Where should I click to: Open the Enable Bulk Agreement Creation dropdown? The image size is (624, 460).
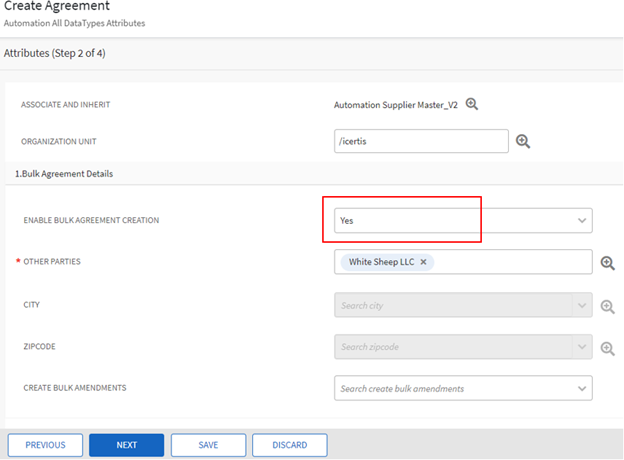pos(581,220)
